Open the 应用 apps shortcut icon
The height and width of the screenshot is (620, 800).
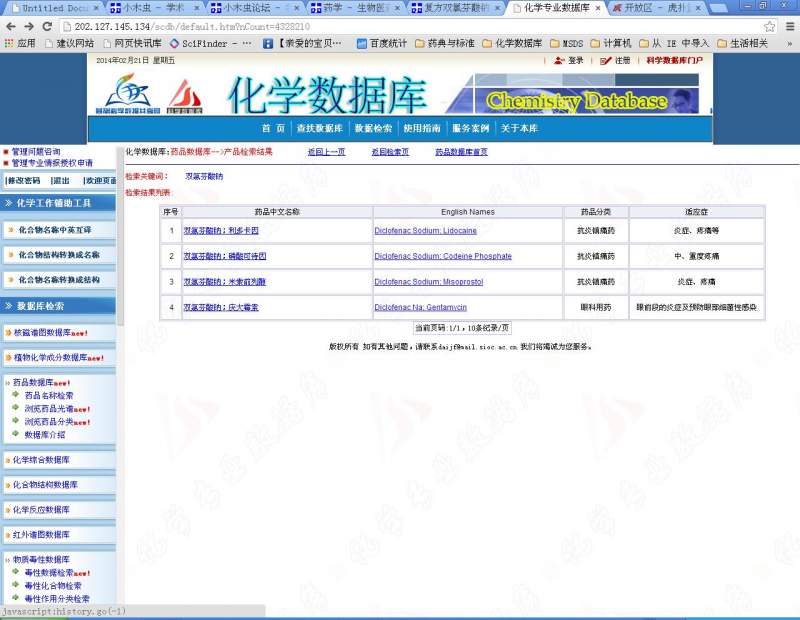pyautogui.click(x=20, y=43)
